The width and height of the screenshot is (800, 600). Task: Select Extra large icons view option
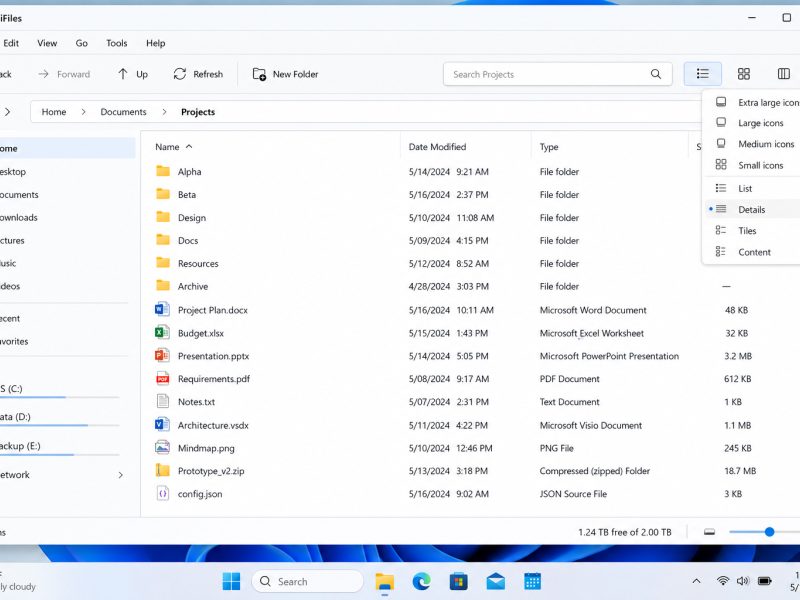(768, 103)
